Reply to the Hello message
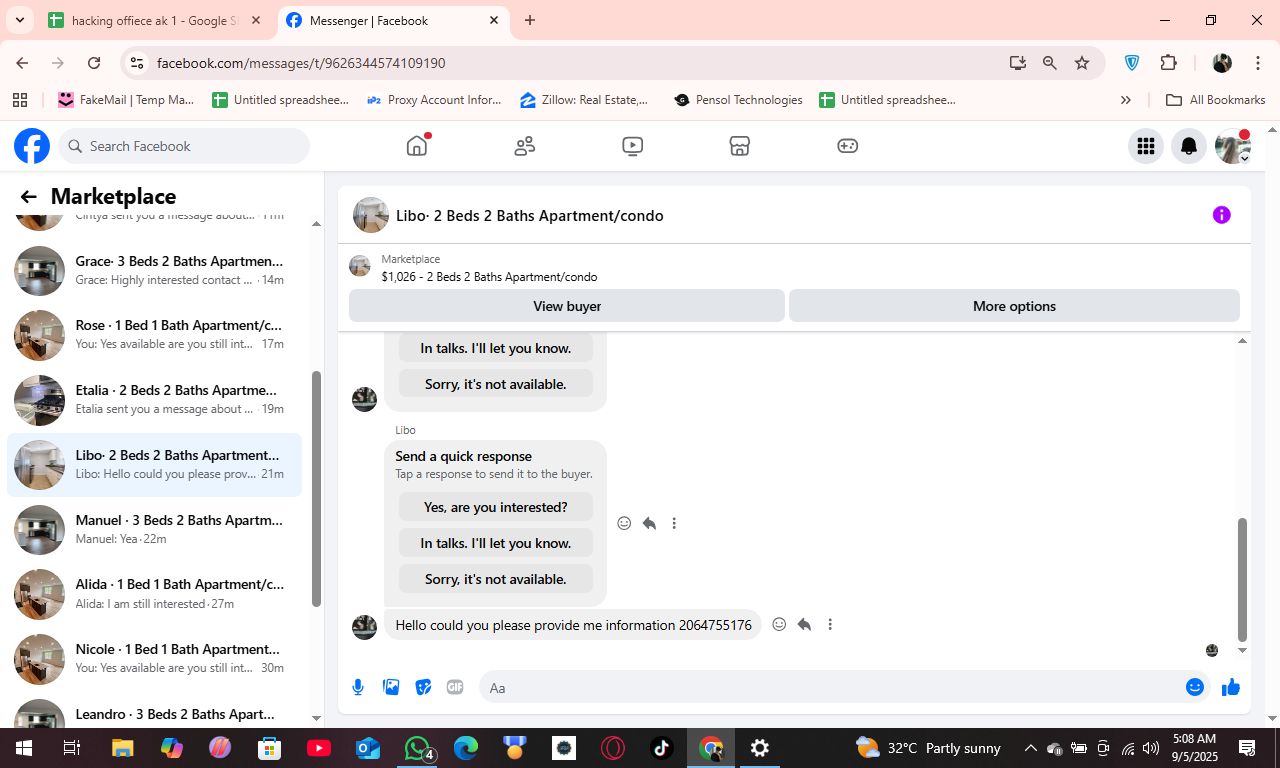Screen dimensions: 1280x768 804,625
